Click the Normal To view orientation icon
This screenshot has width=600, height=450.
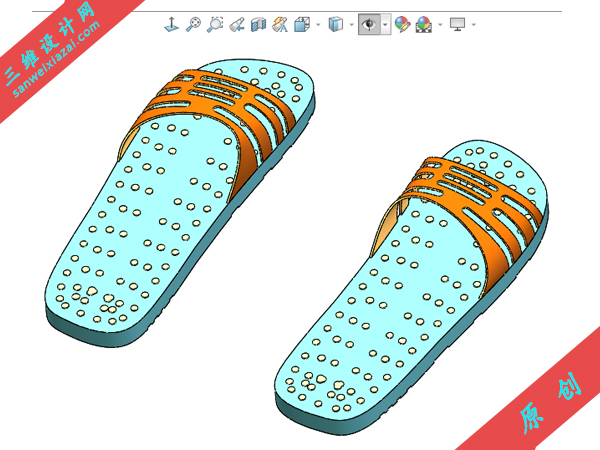171,24
